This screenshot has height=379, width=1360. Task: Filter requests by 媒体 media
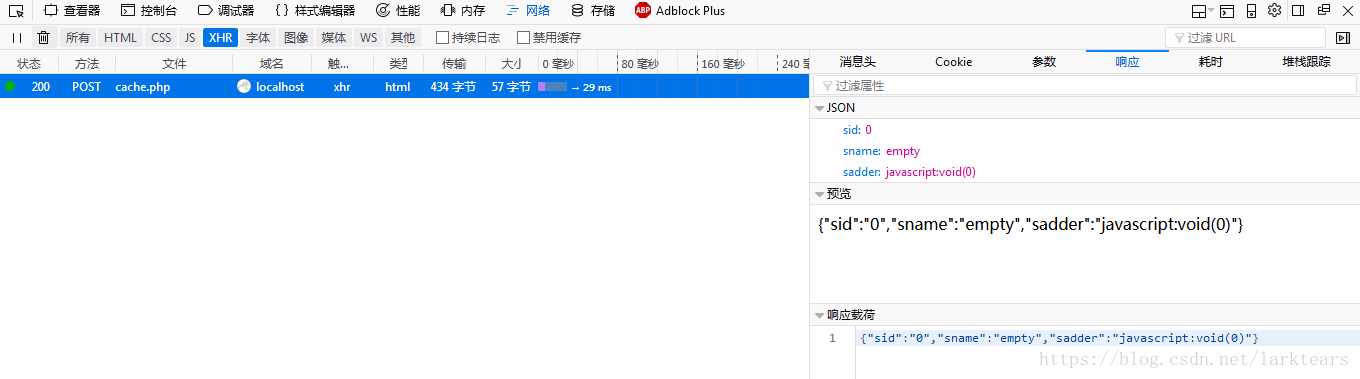pos(334,38)
